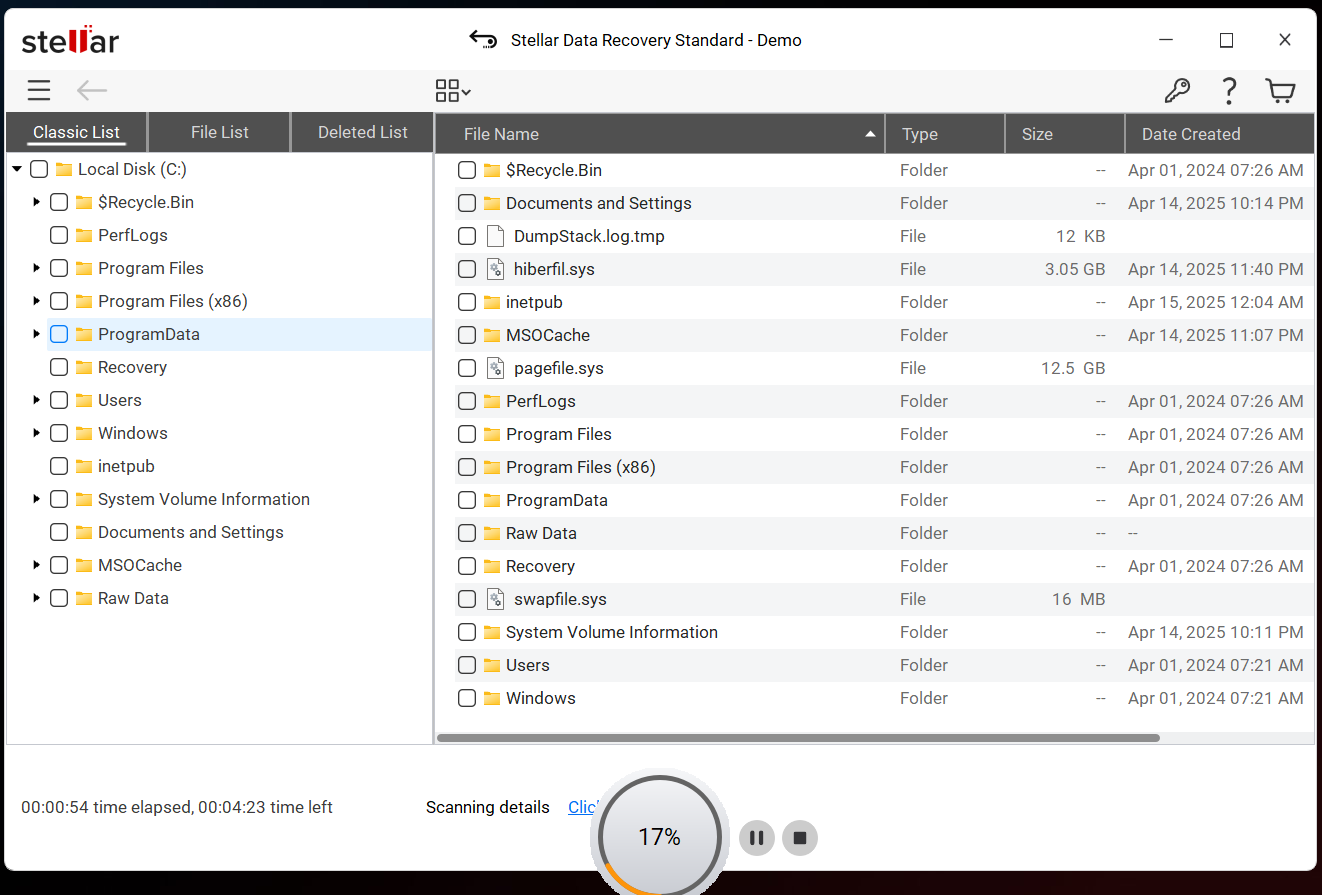Open the scanning details link
1322x895 pixels.
click(583, 807)
